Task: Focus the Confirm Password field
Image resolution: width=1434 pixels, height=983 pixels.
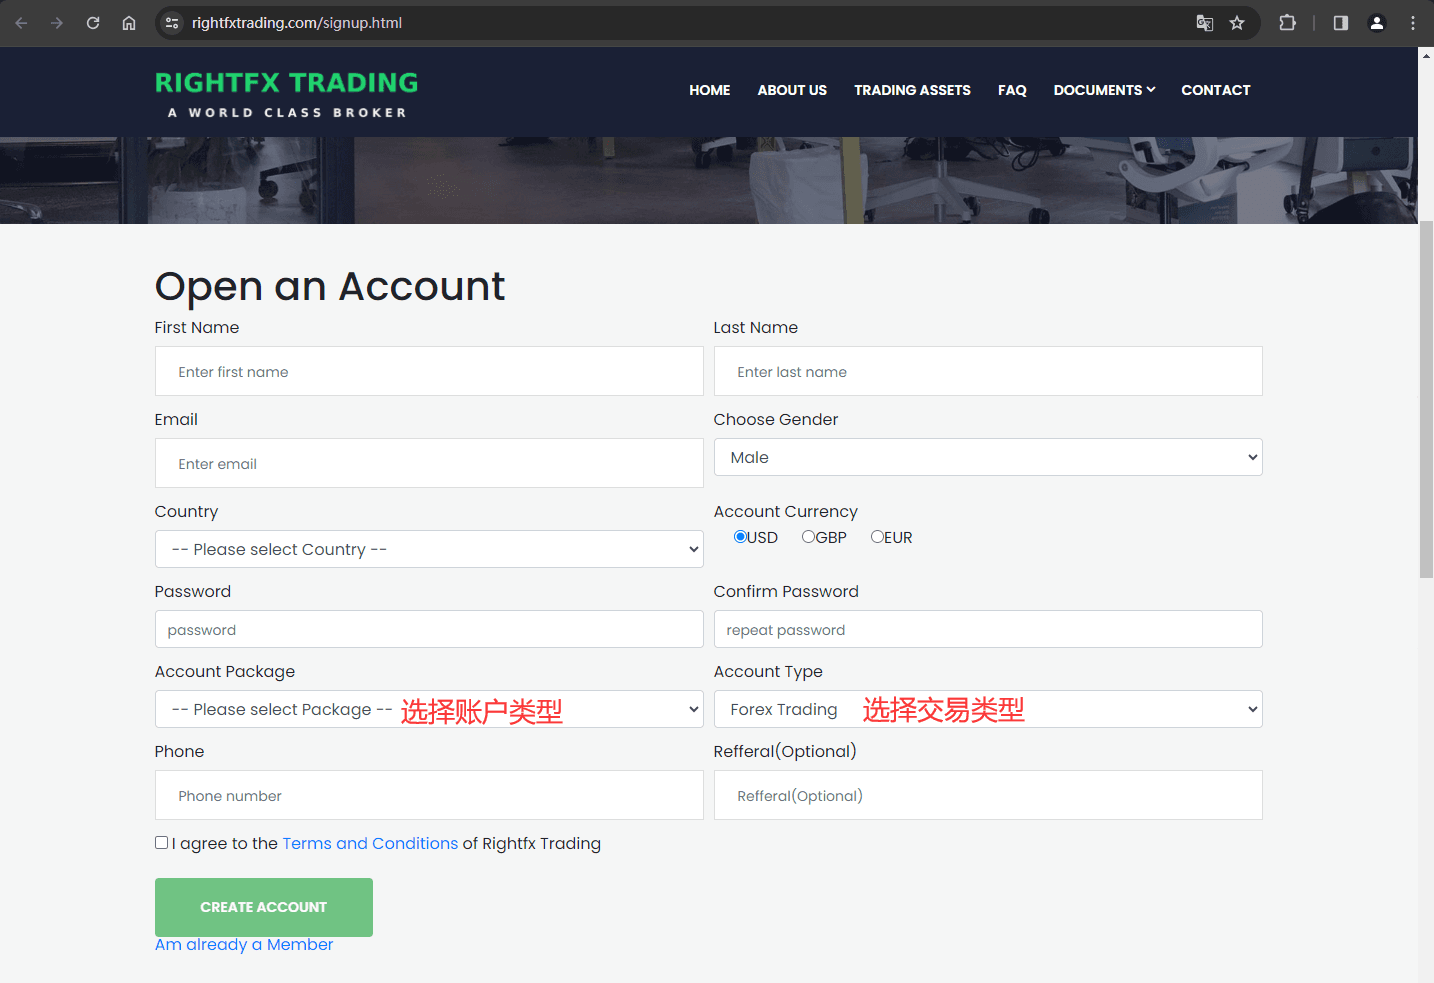Action: pyautogui.click(x=988, y=629)
